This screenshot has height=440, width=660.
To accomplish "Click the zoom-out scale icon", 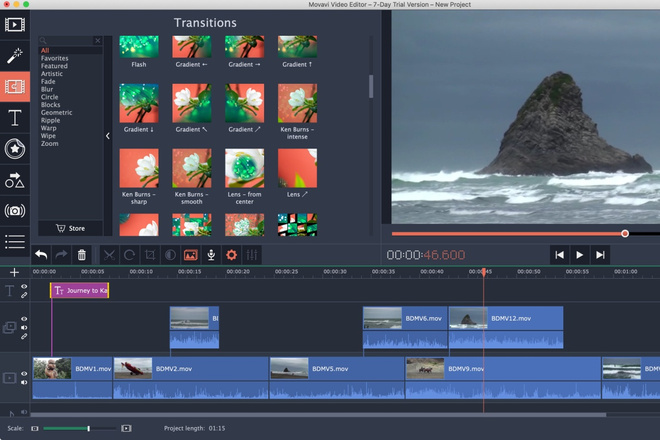I will 35,429.
